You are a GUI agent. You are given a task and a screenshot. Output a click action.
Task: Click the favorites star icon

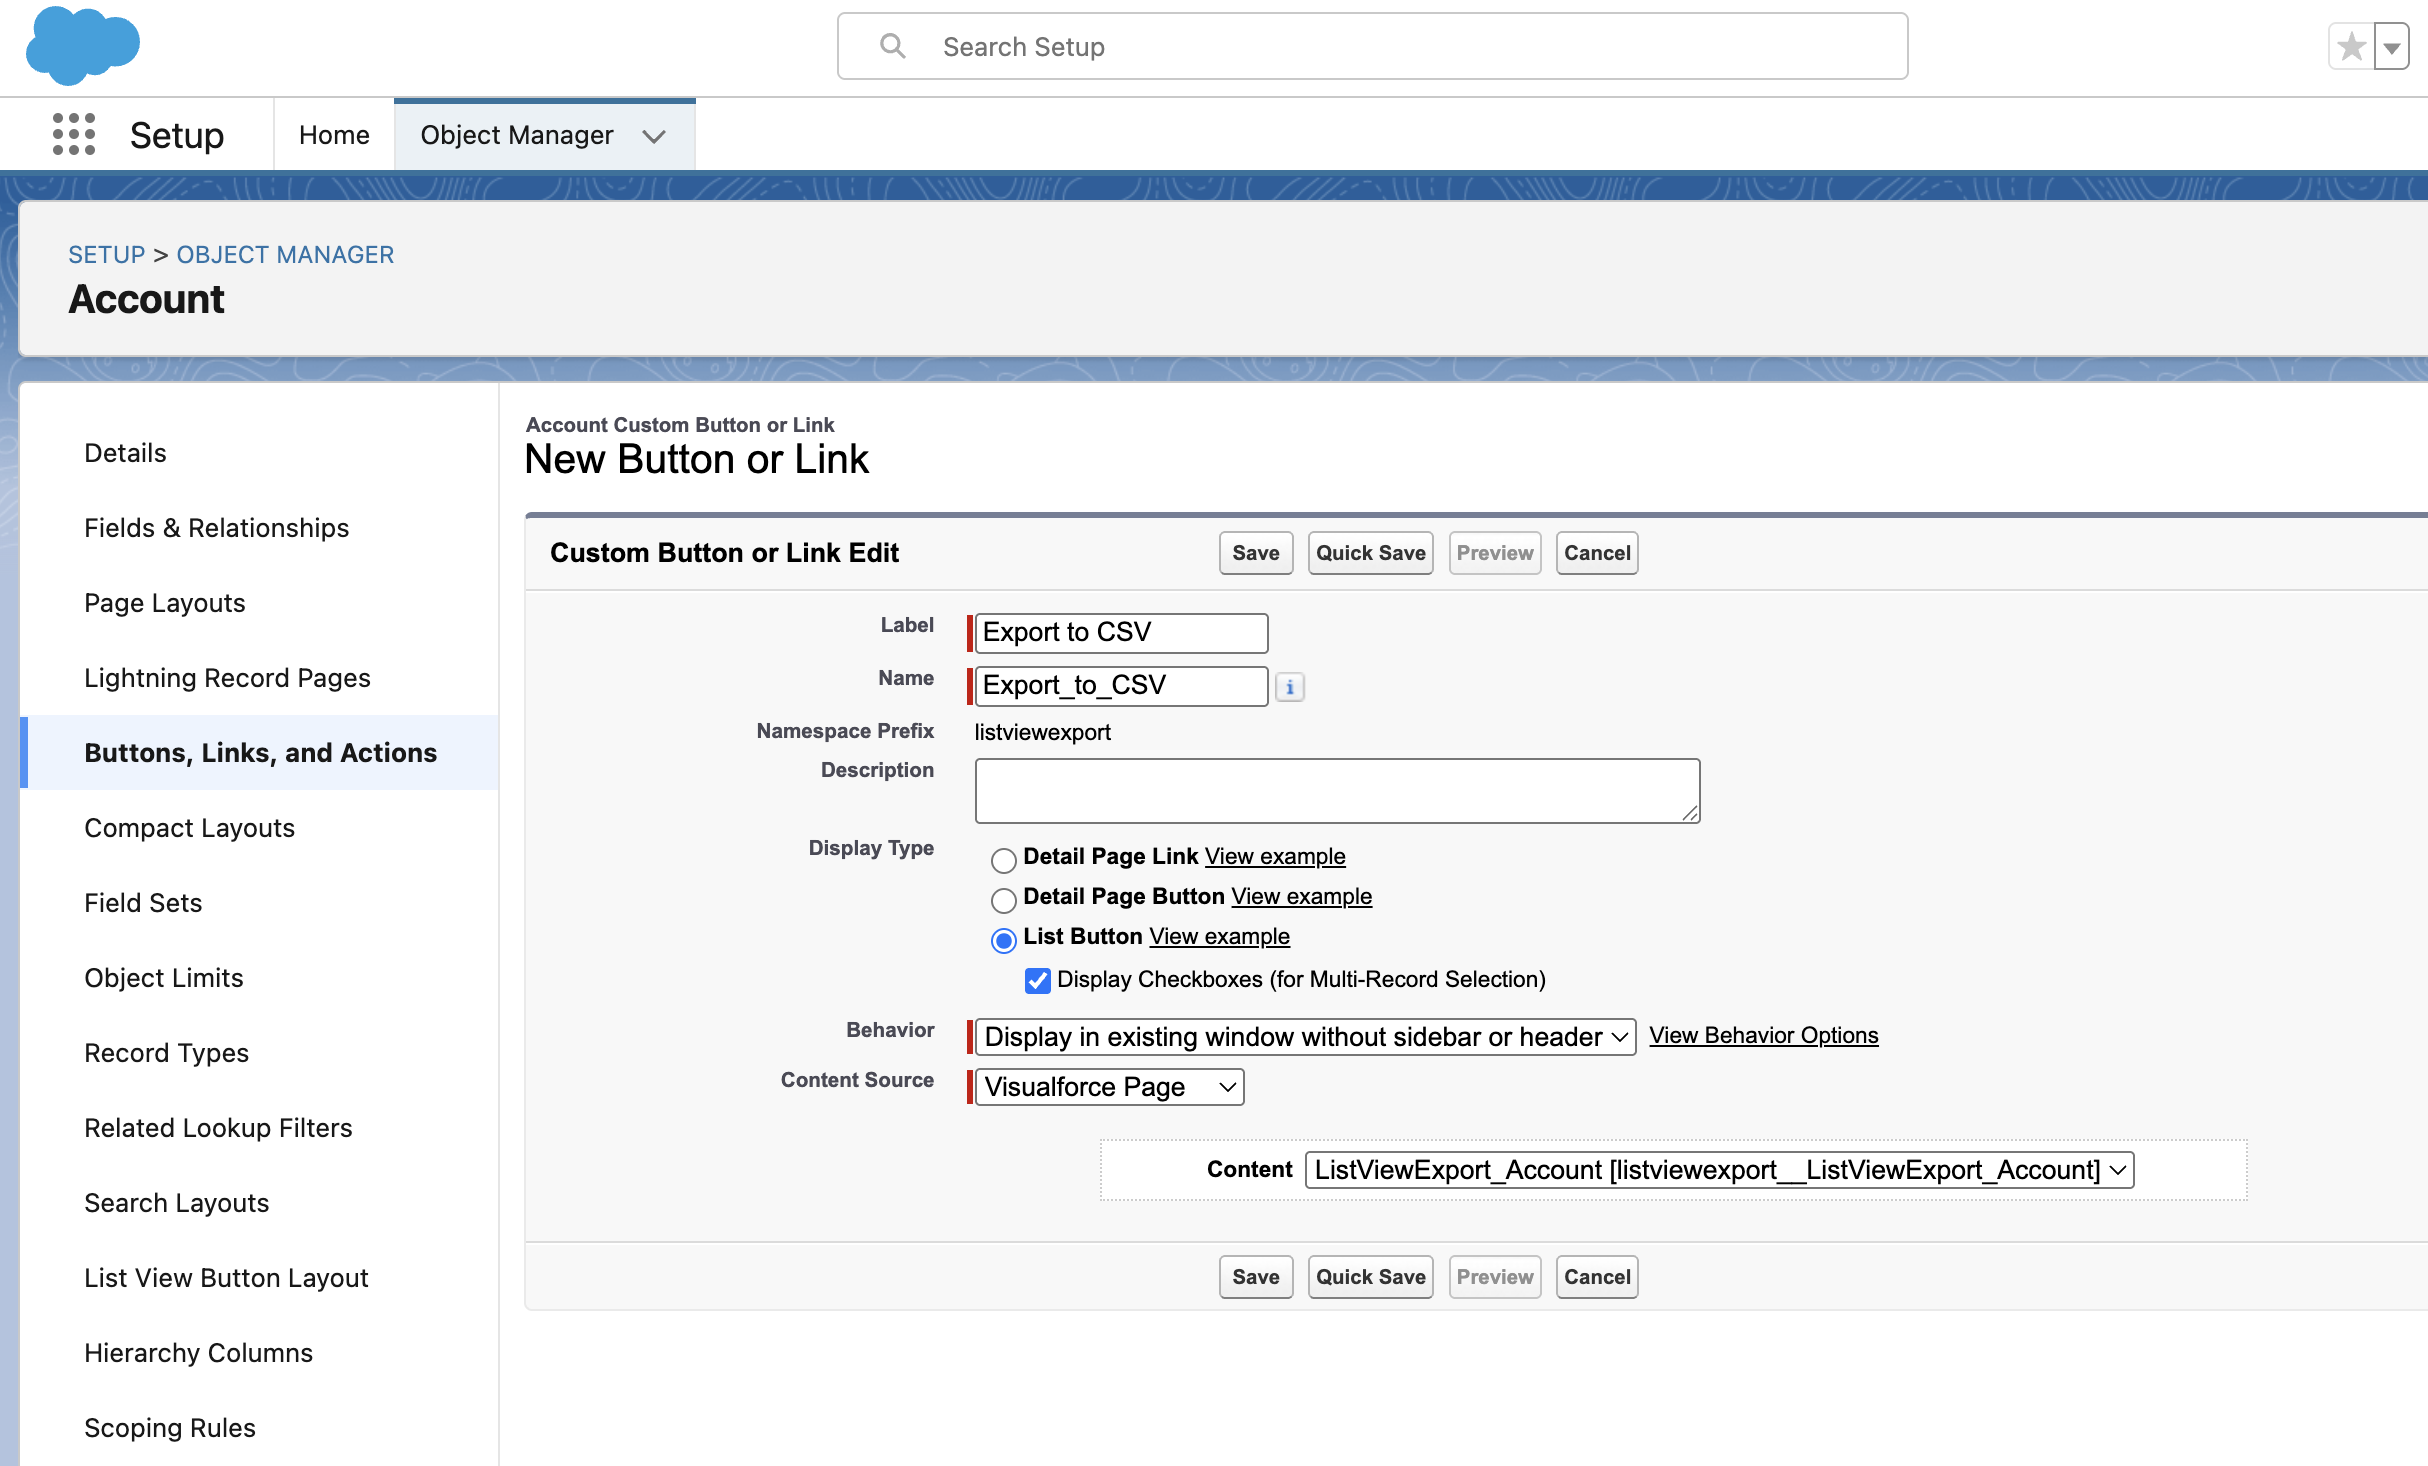pos(2352,47)
